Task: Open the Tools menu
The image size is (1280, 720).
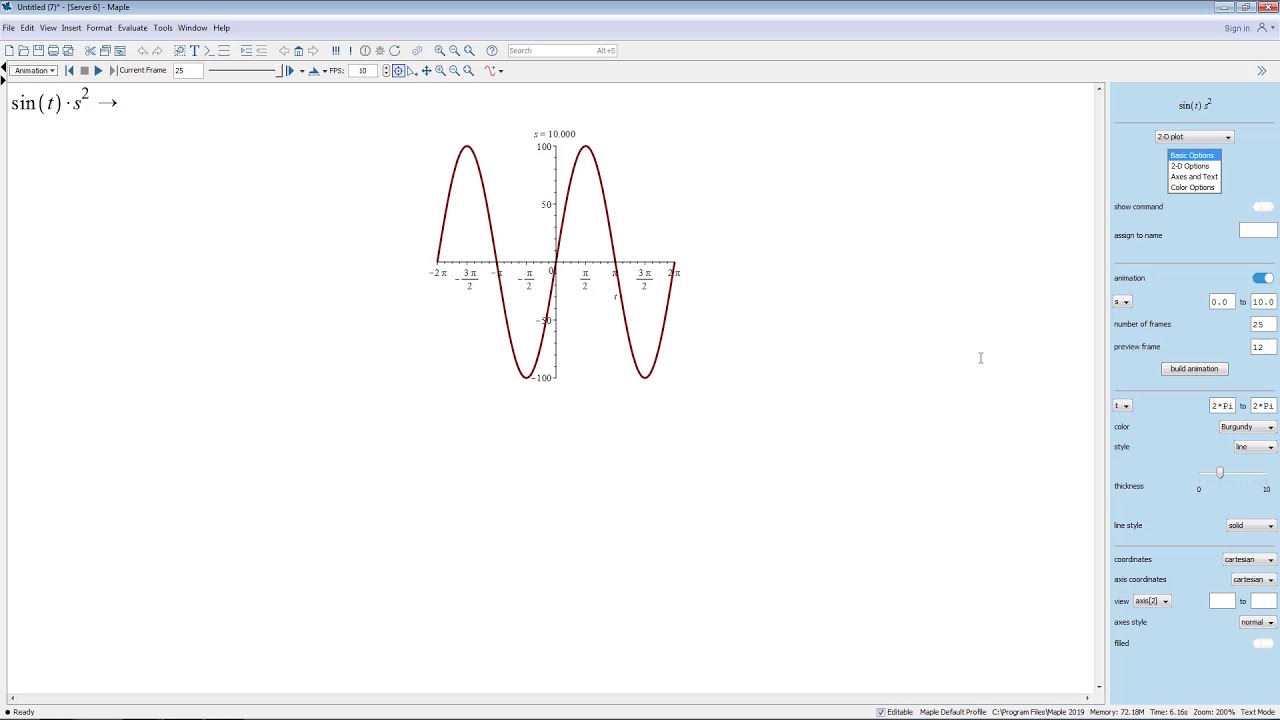Action: [x=163, y=28]
